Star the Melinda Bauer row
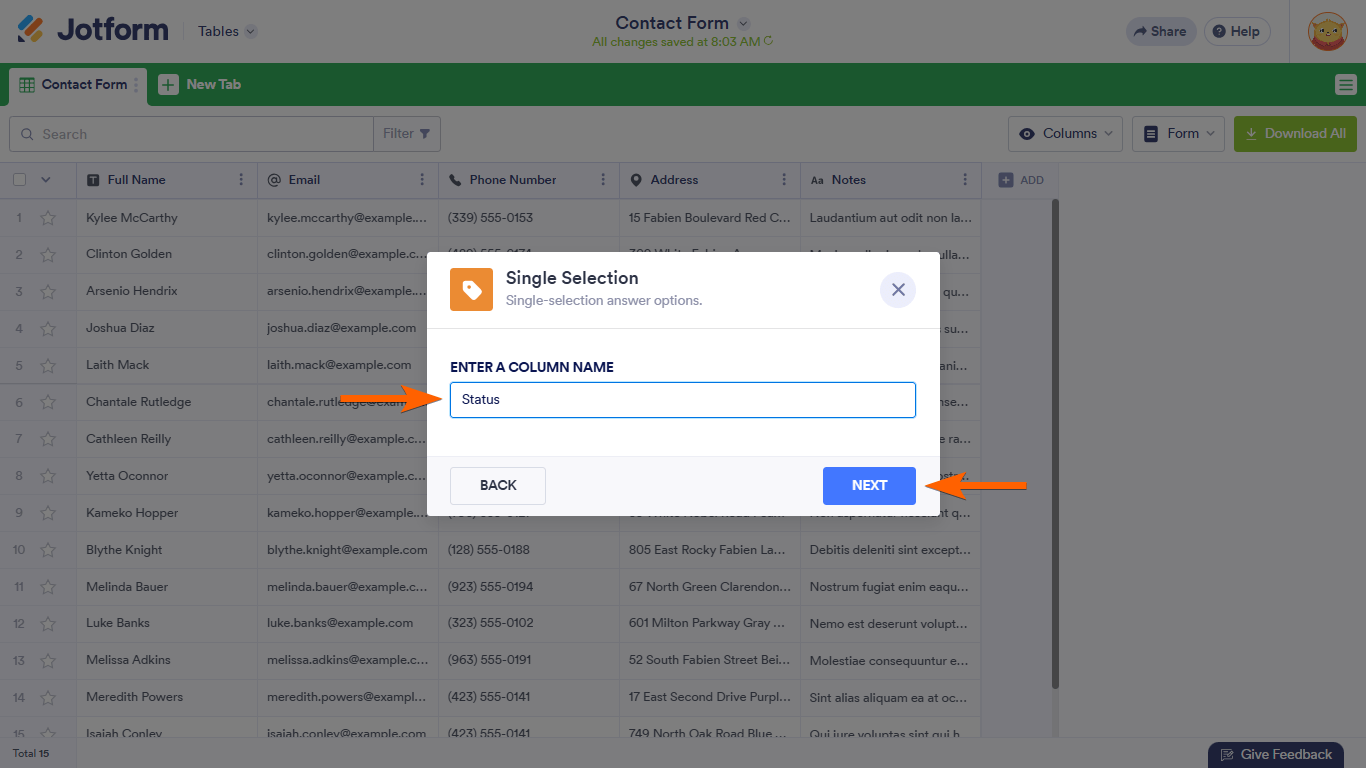This screenshot has width=1366, height=768. pos(48,587)
